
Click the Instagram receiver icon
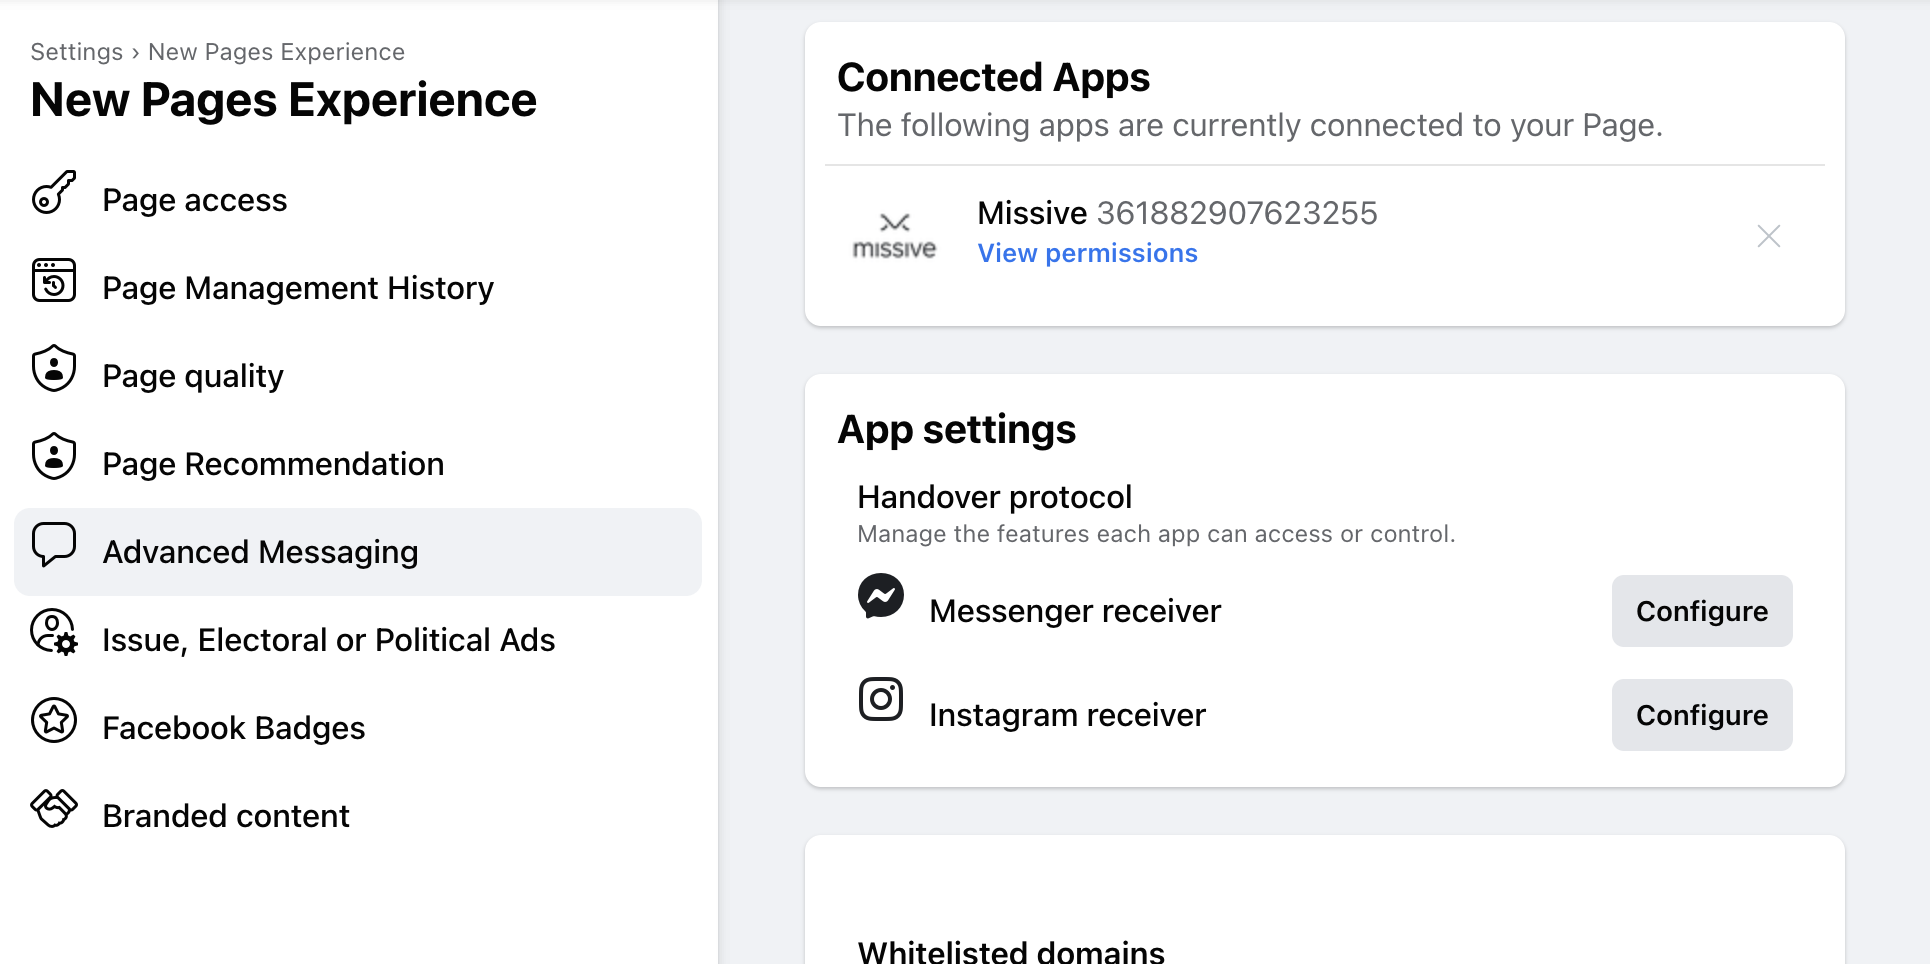pyautogui.click(x=881, y=700)
